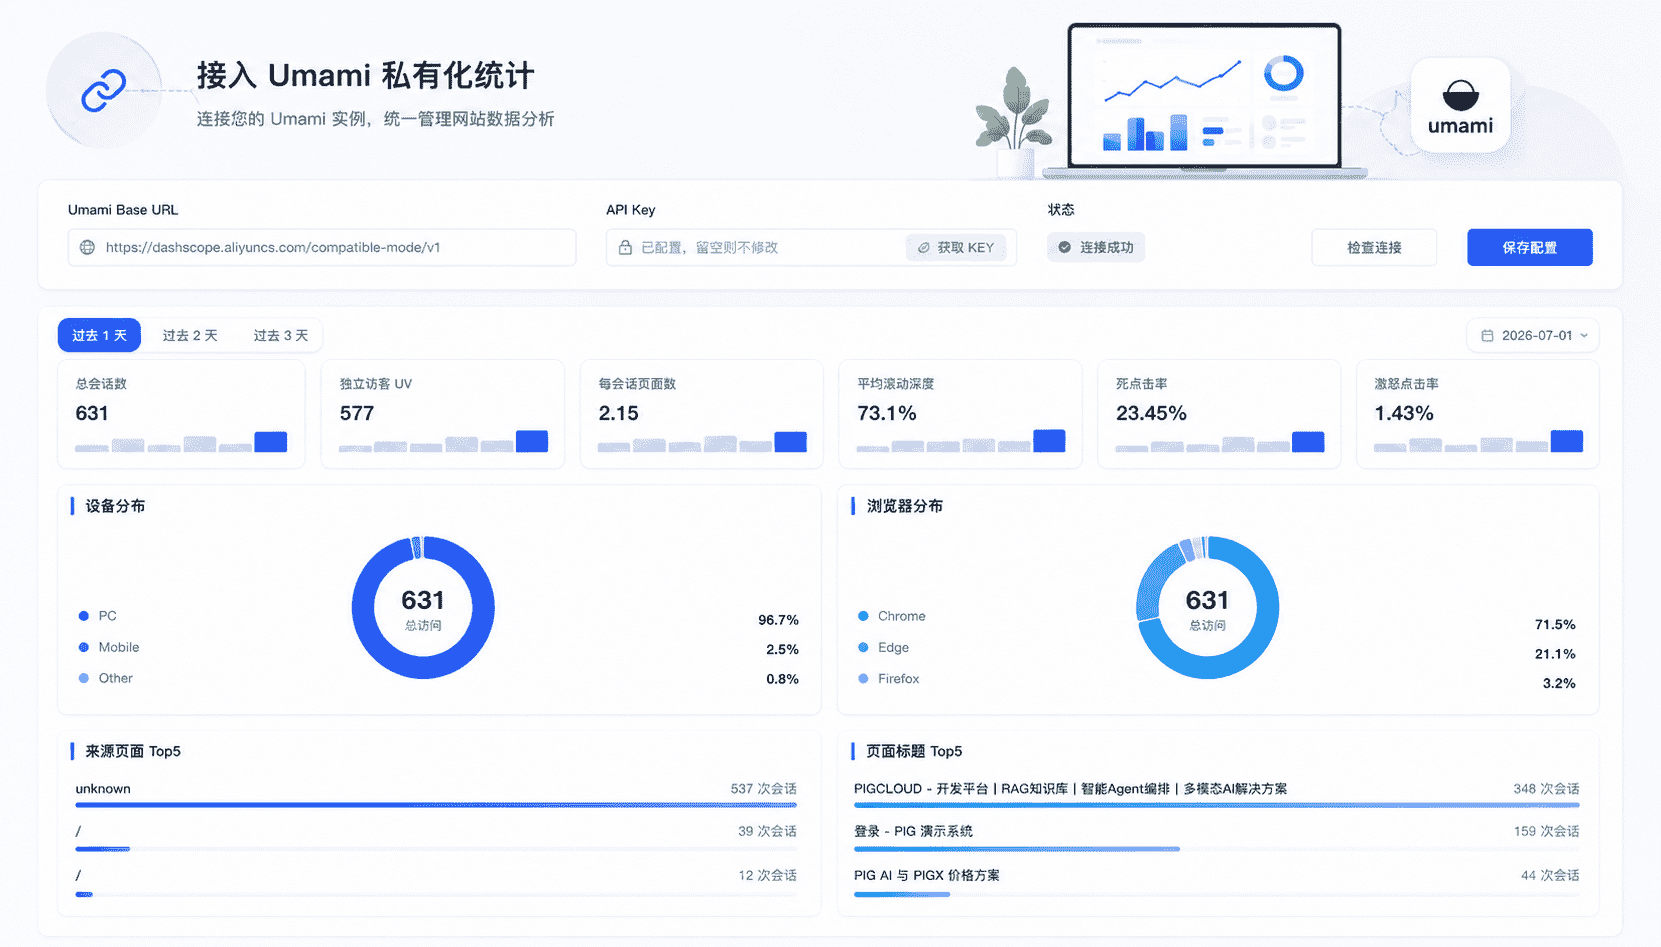Toggle the Edge legend dot
1661x947 pixels.
863,647
